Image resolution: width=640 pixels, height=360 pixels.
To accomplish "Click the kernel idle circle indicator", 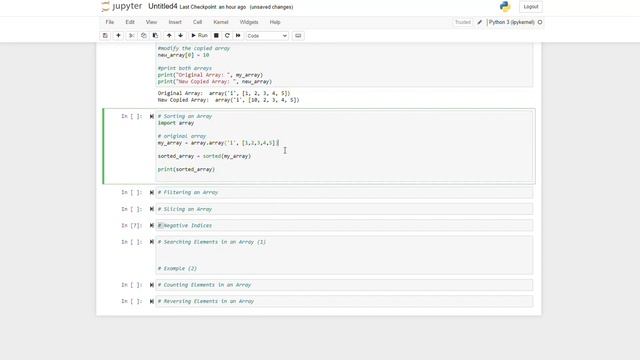I will click(x=540, y=22).
